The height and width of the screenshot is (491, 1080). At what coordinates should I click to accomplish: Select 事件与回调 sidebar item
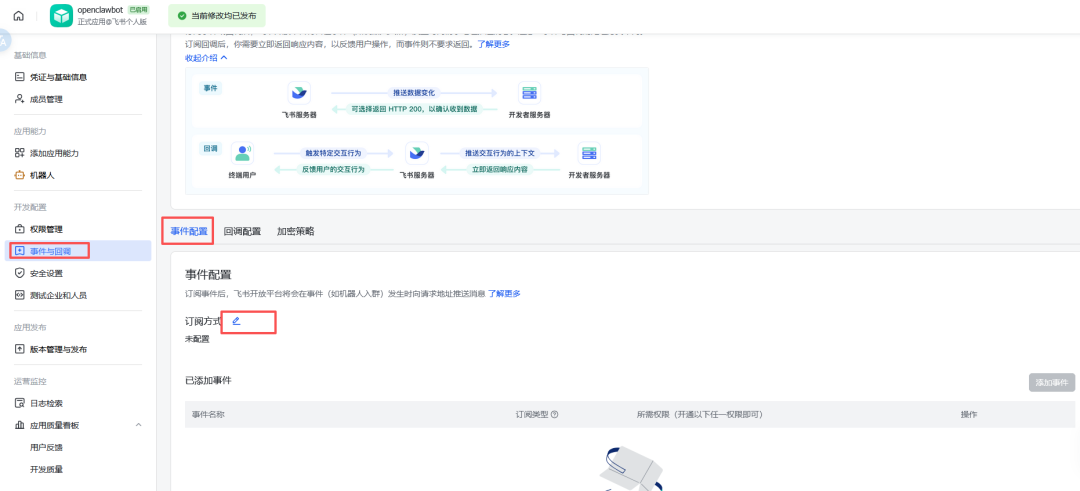point(78,251)
